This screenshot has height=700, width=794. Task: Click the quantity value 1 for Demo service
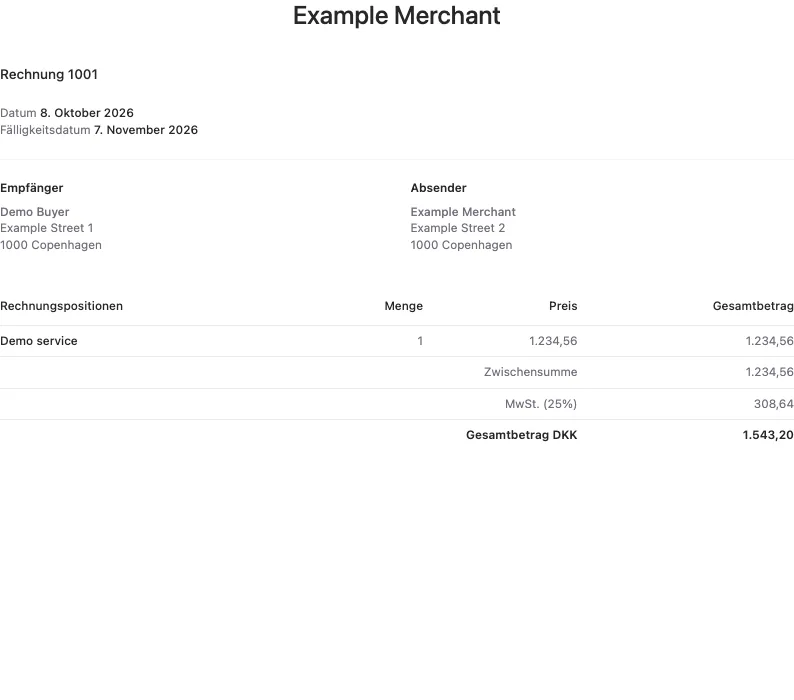click(420, 341)
